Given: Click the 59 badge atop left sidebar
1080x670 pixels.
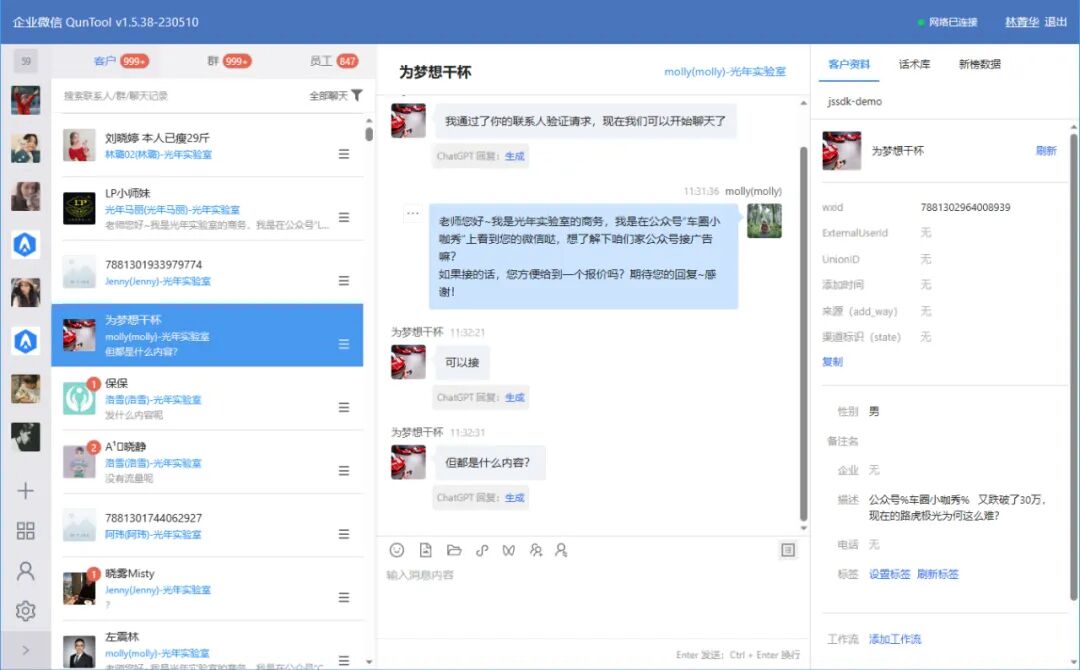Looking at the screenshot, I should tap(25, 61).
